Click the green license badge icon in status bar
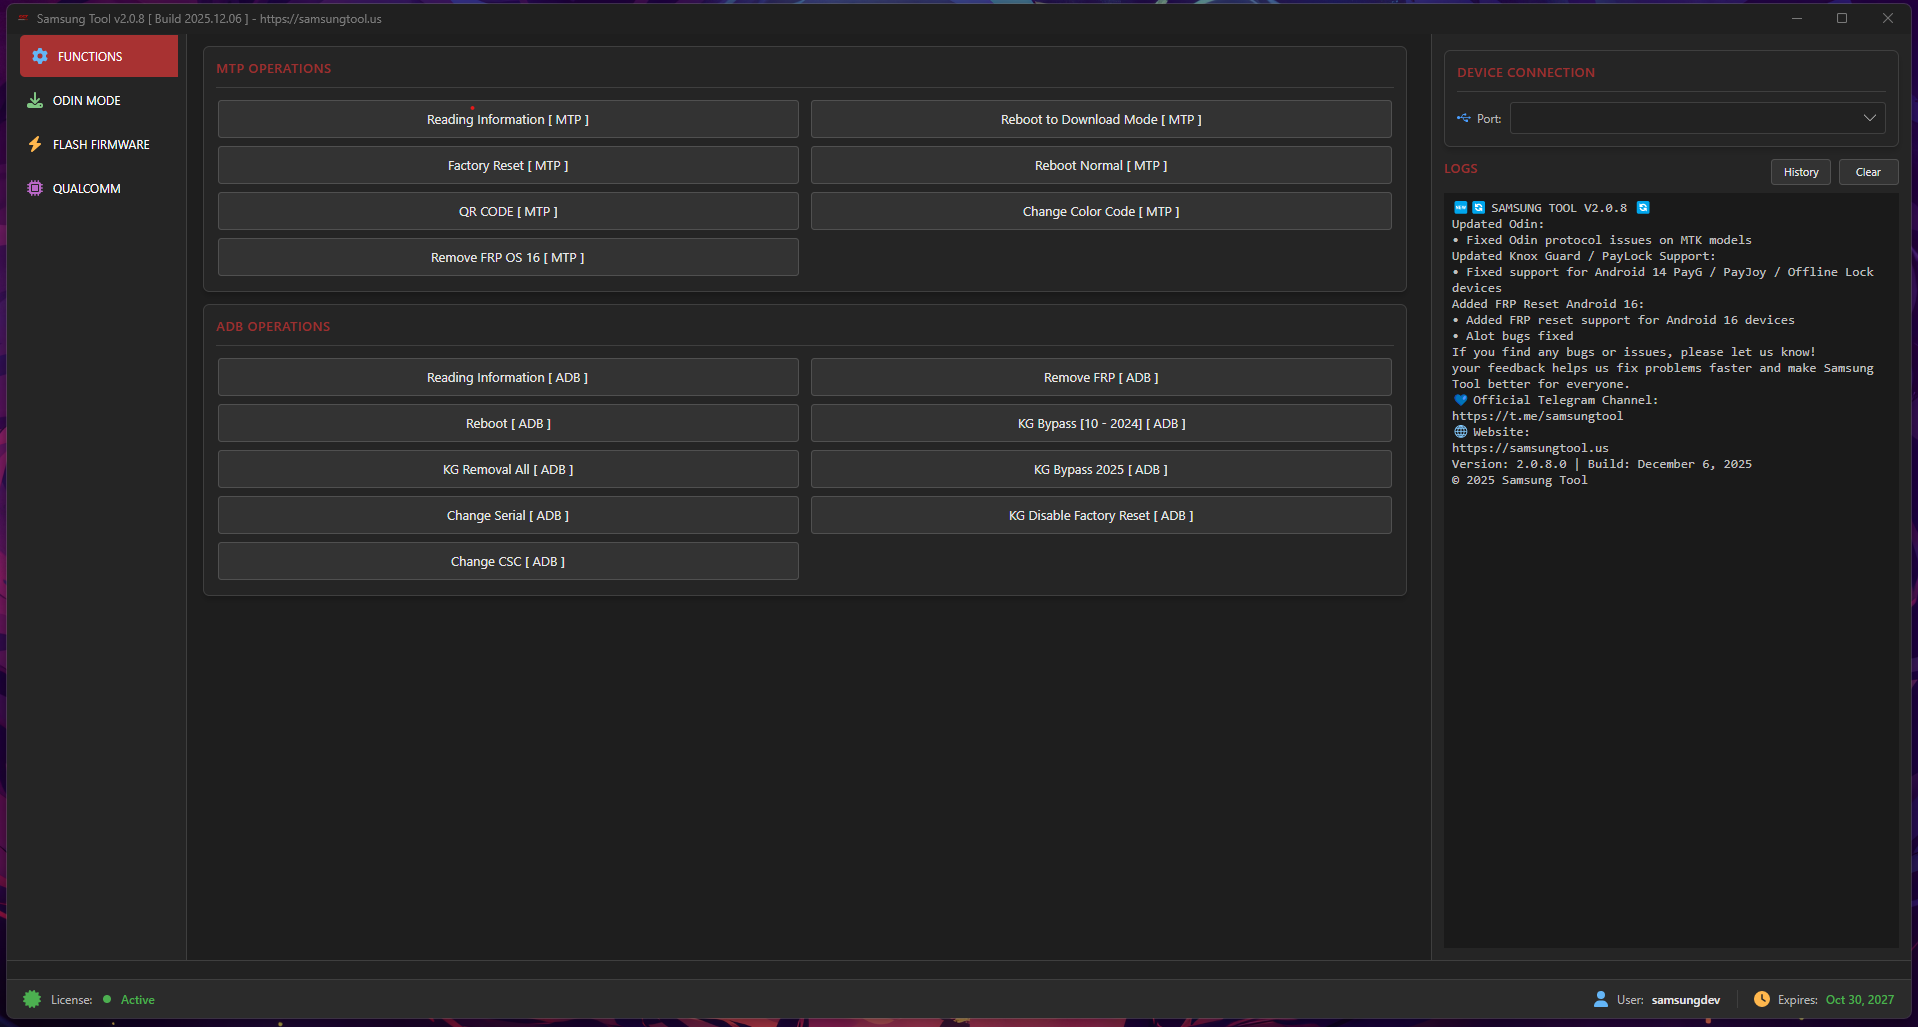Viewport: 1918px width, 1027px height. (x=33, y=998)
